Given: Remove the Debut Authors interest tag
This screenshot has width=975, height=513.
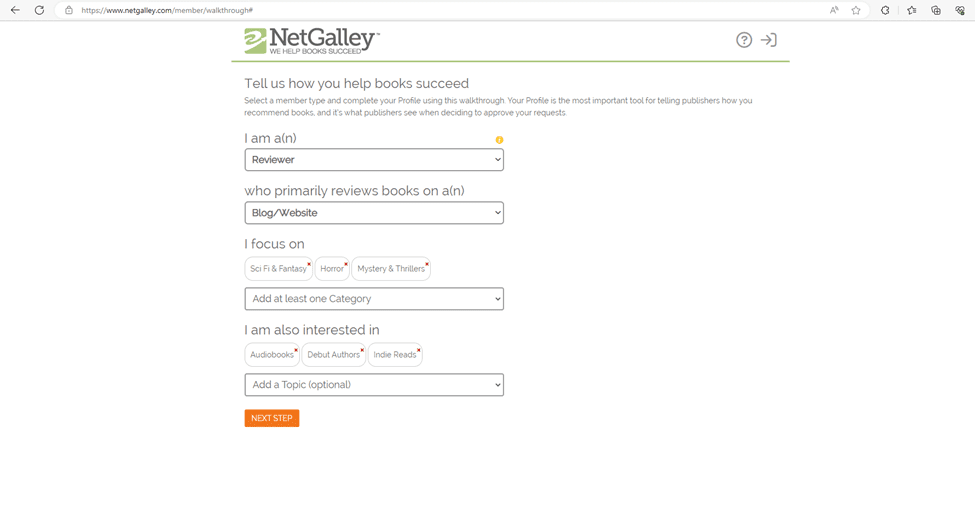Looking at the screenshot, I should (363, 349).
